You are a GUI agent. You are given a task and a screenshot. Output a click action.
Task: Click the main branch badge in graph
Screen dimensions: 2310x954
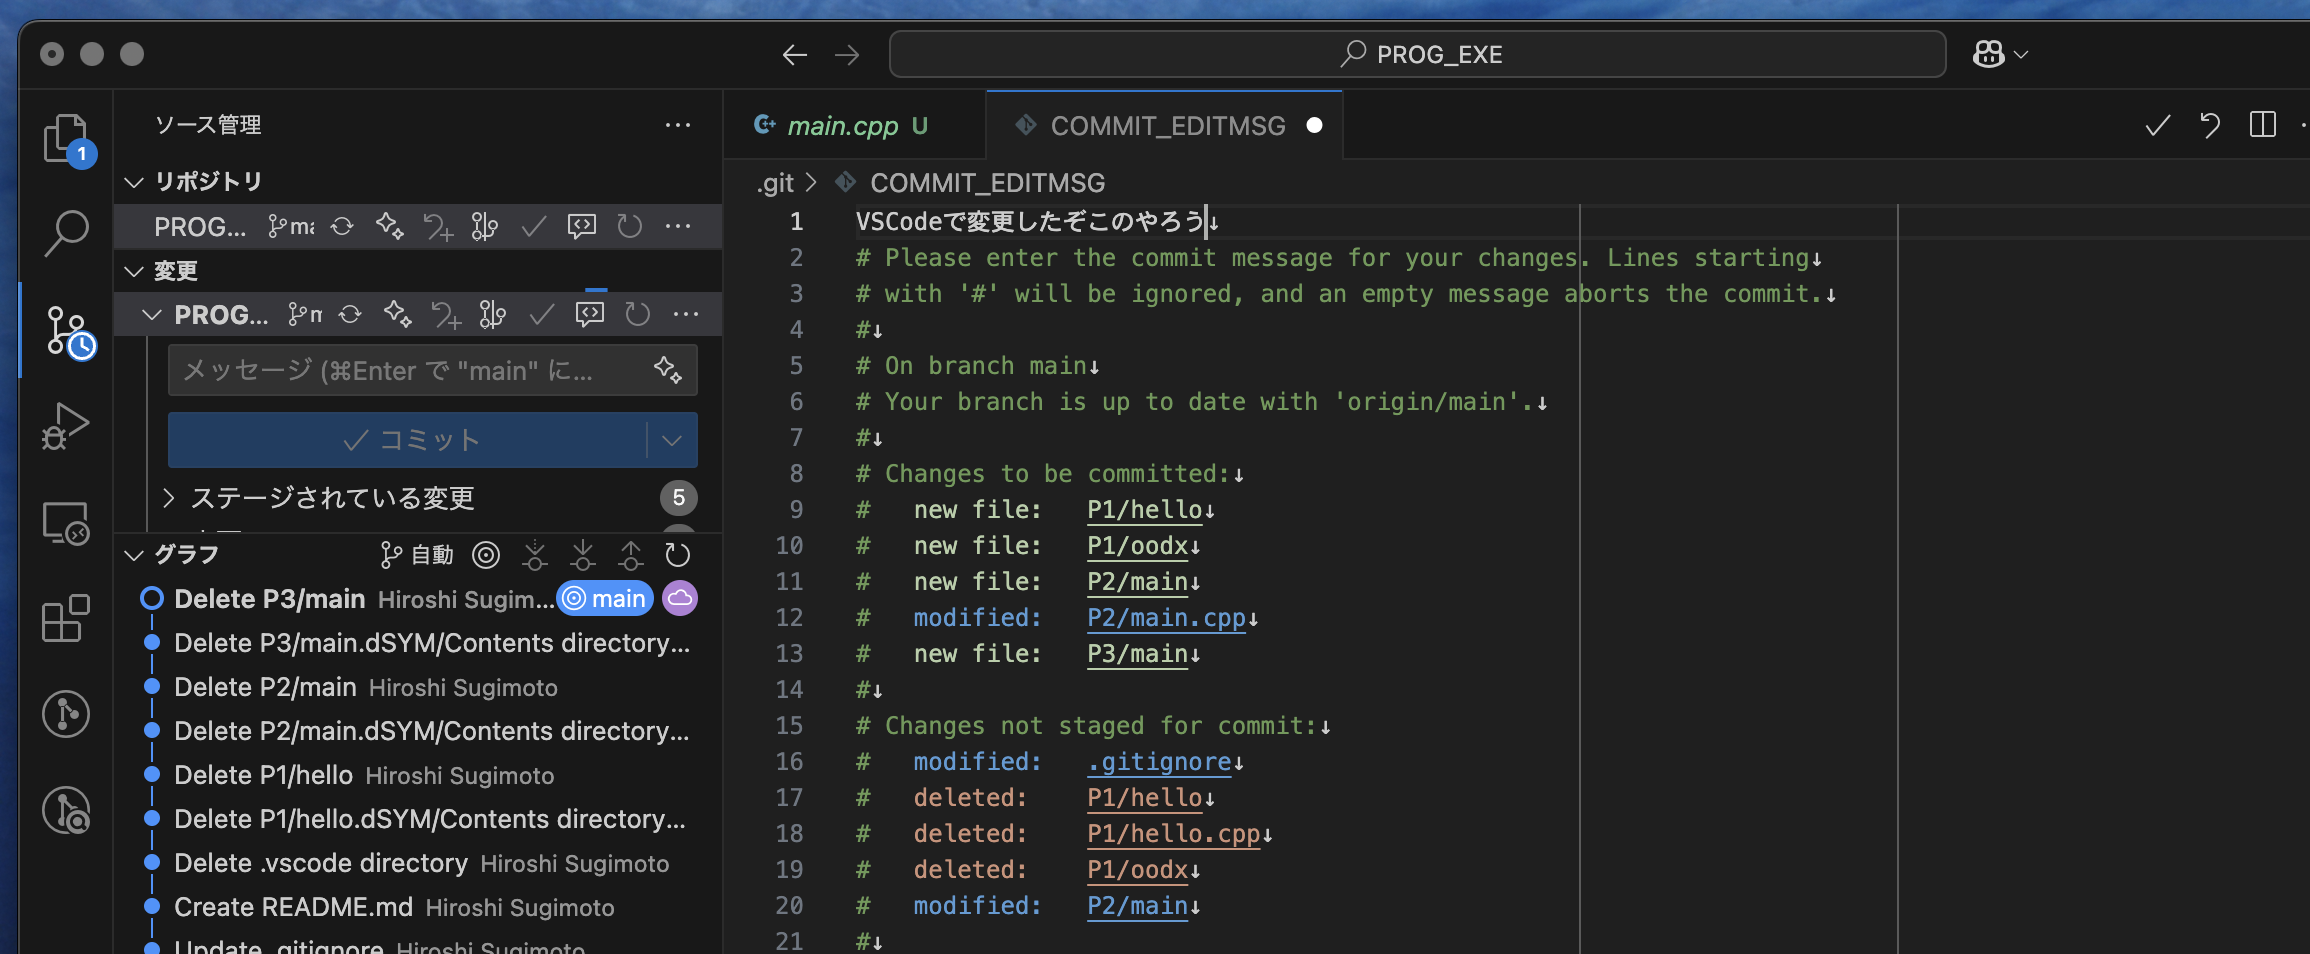point(605,599)
